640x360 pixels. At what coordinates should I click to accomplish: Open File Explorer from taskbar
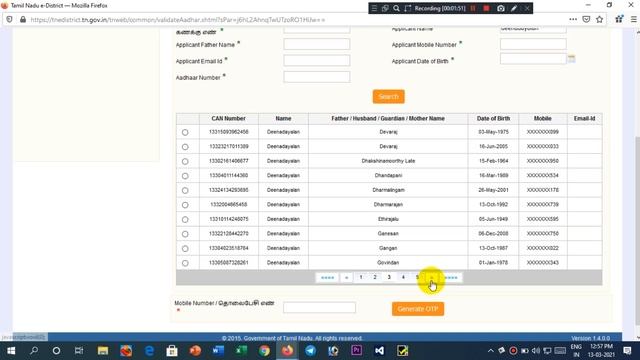[x=102, y=351]
